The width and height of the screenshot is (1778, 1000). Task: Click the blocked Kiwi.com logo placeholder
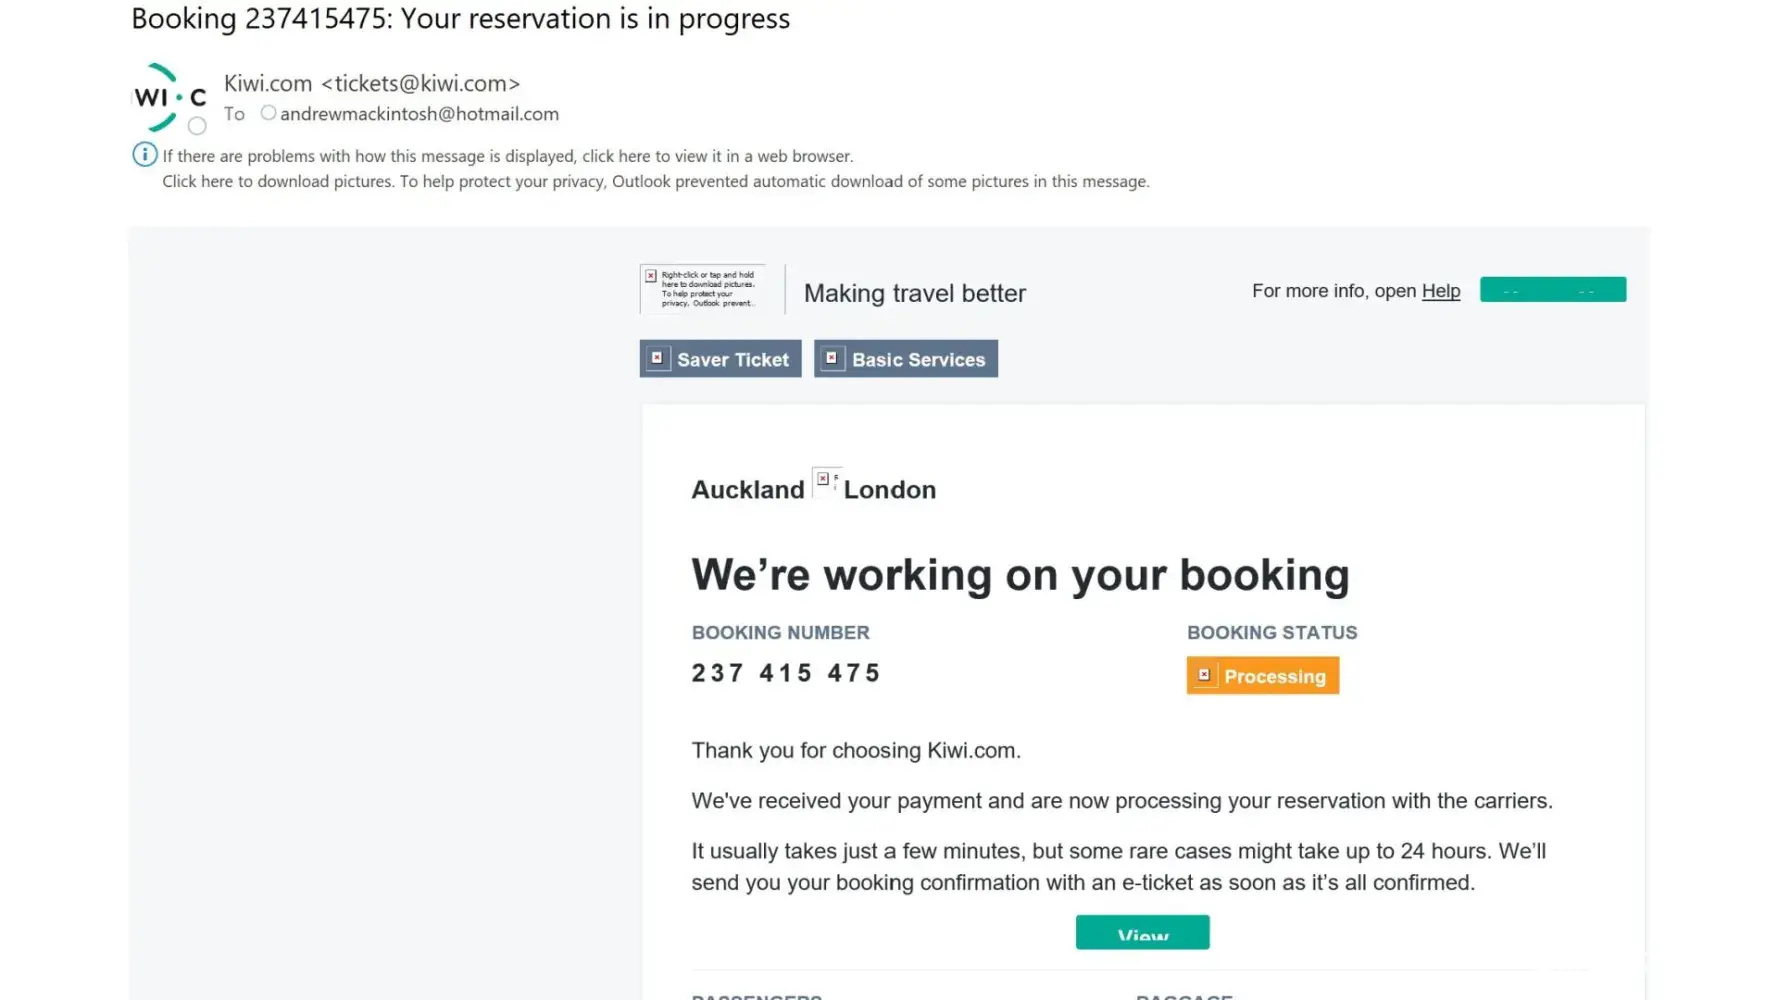click(703, 289)
